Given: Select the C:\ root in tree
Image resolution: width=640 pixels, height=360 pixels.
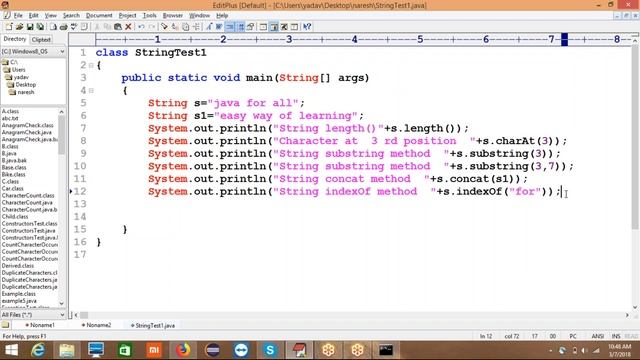Looking at the screenshot, I should pyautogui.click(x=13, y=62).
